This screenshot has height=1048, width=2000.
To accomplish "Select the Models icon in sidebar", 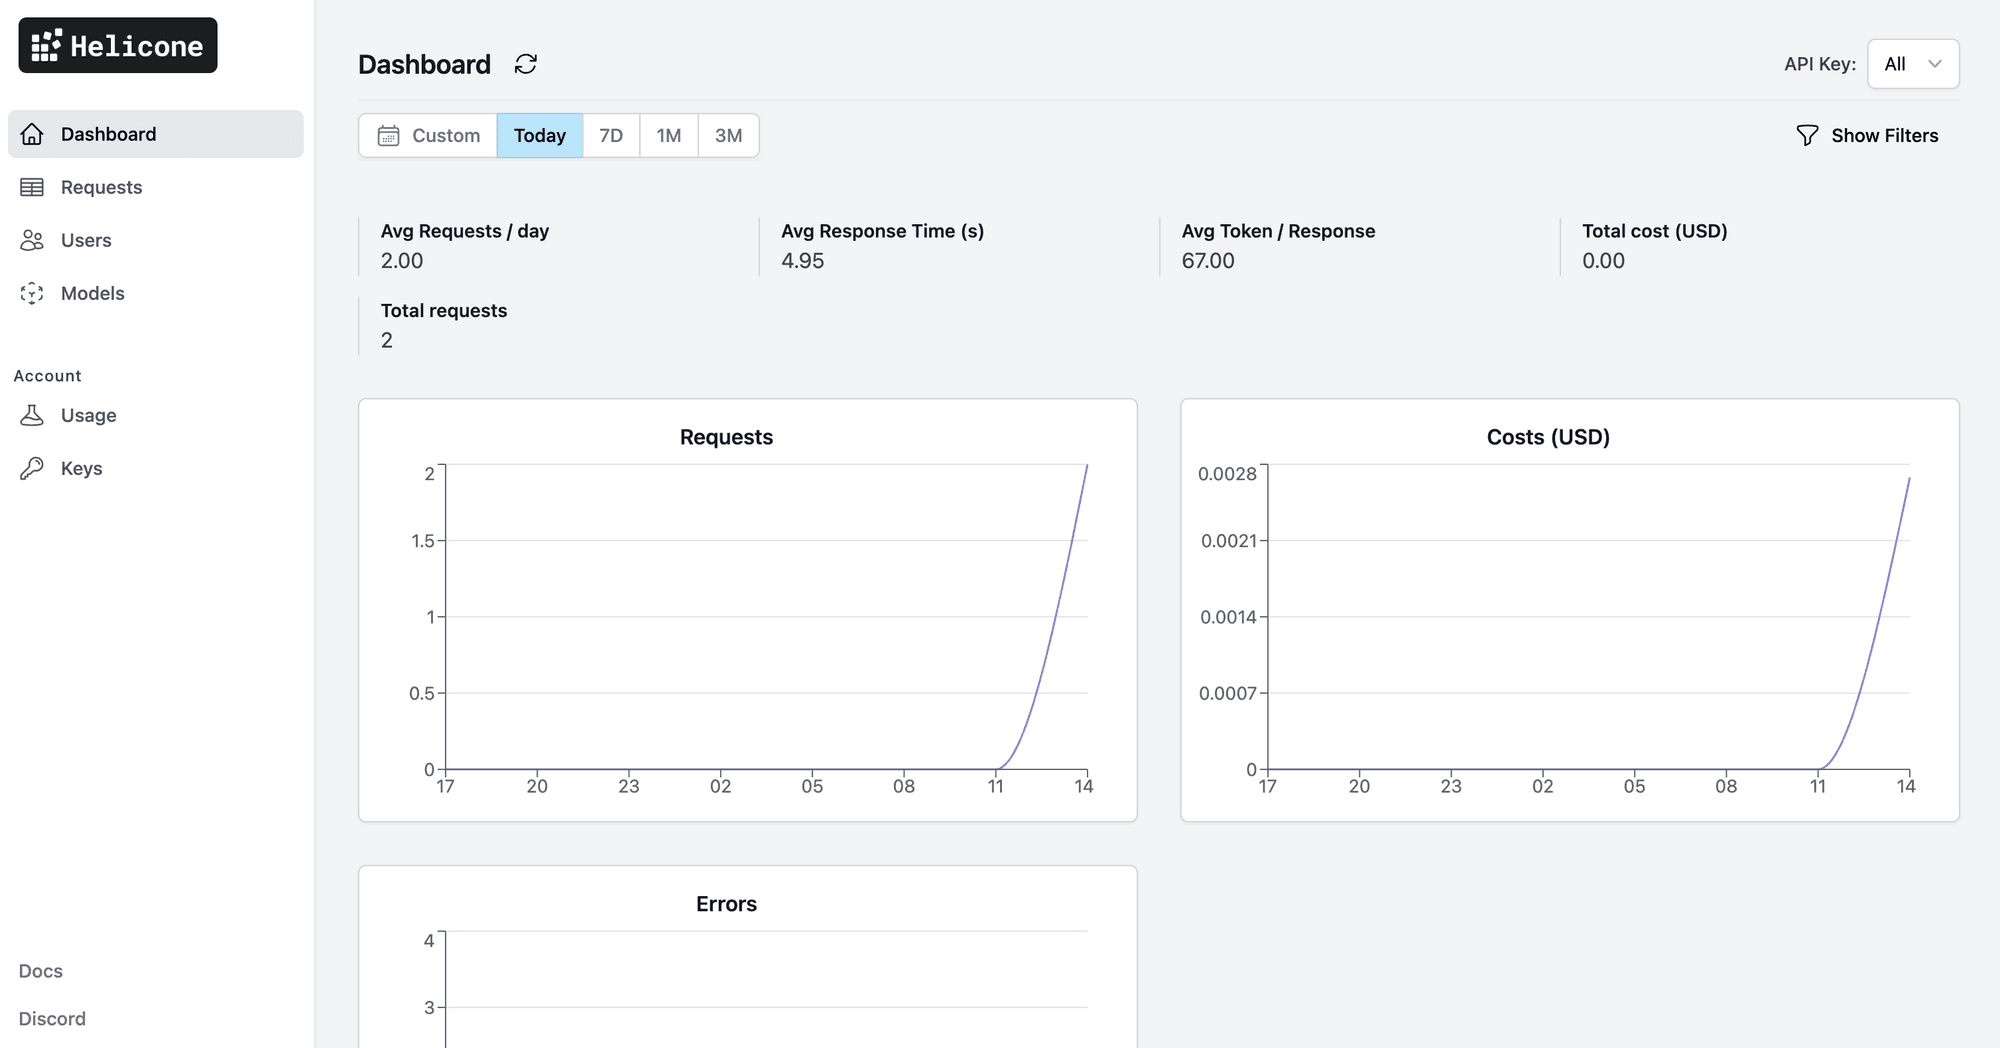I will (x=33, y=293).
